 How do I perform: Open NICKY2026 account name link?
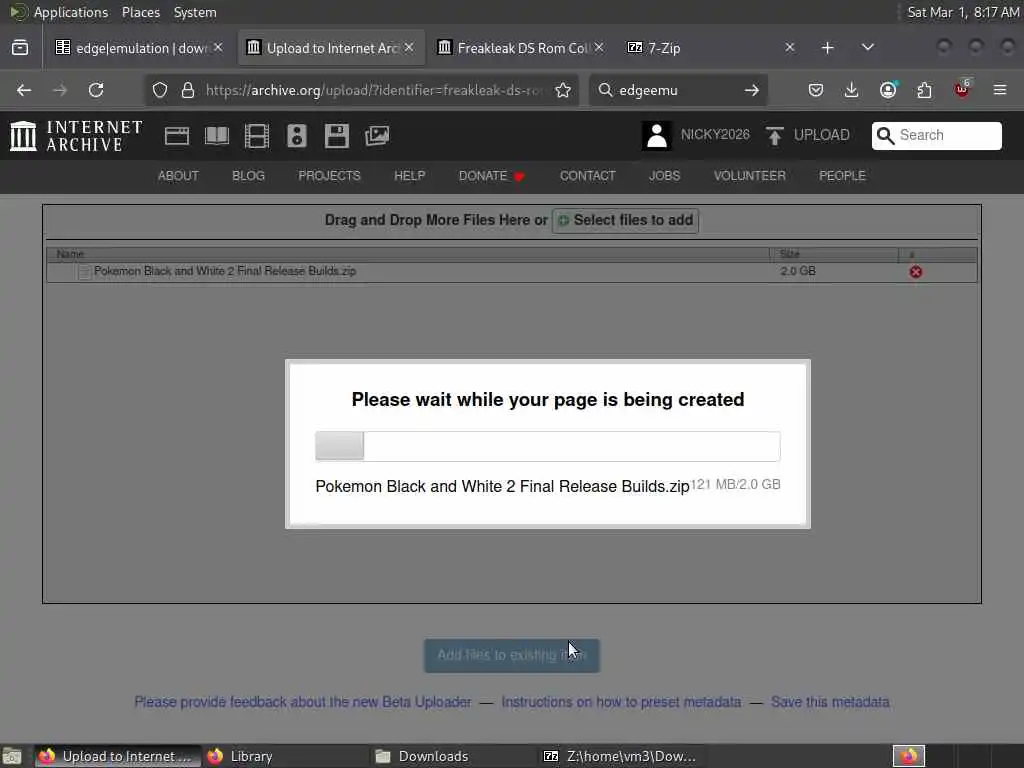tap(715, 135)
